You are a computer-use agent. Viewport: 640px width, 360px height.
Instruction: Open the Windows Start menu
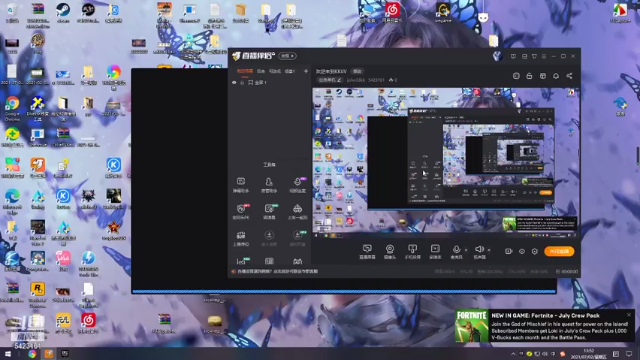8,354
